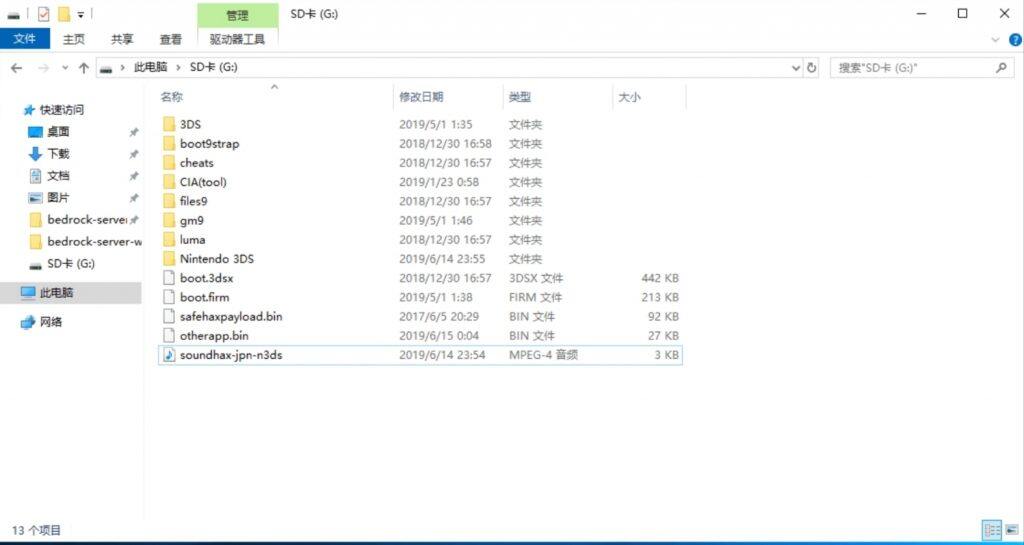Select the Nintendo 3DS folder icon

[x=169, y=259]
